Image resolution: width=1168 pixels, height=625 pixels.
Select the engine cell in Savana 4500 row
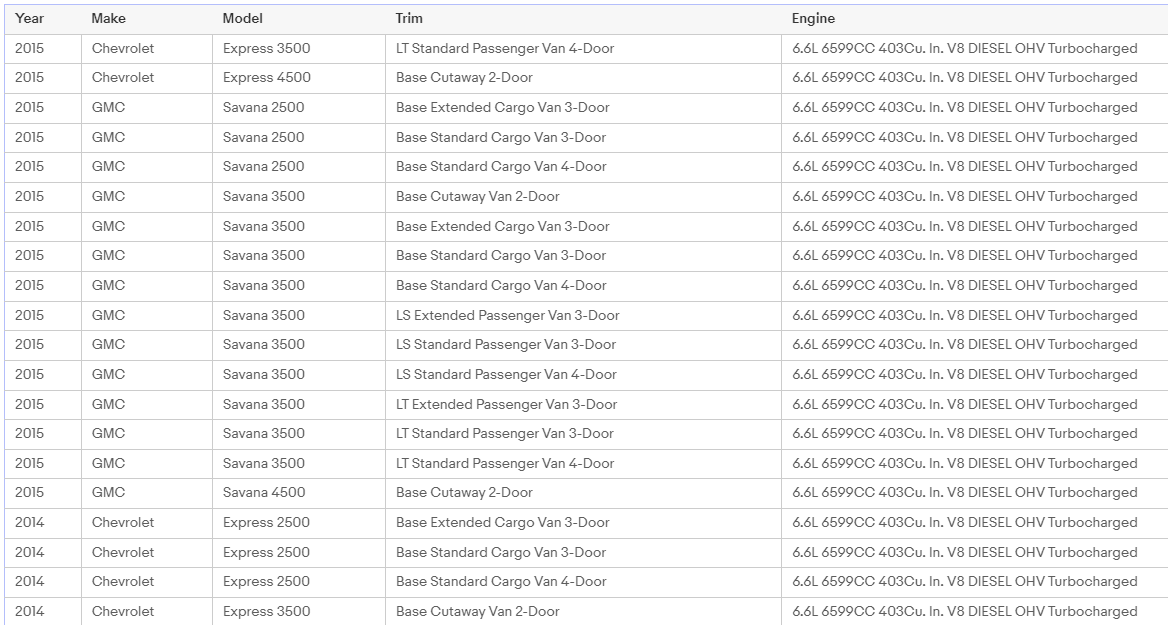[964, 493]
